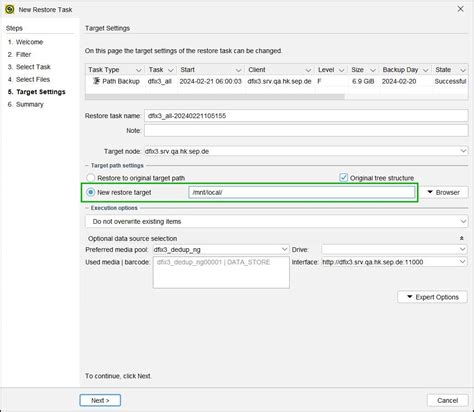Toggle the Original tree structure checkbox

pos(343,178)
